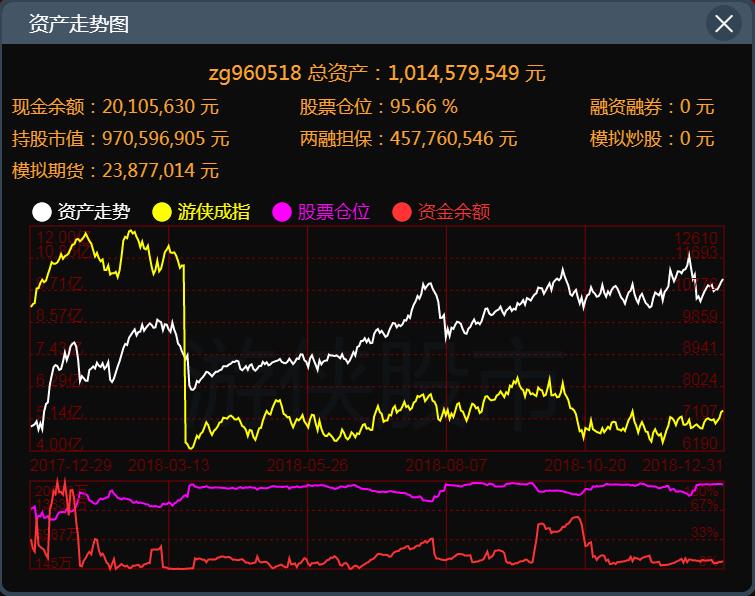This screenshot has width=755, height=596.
Task: Click the 2017-12-29 date marker
Action: 70,465
